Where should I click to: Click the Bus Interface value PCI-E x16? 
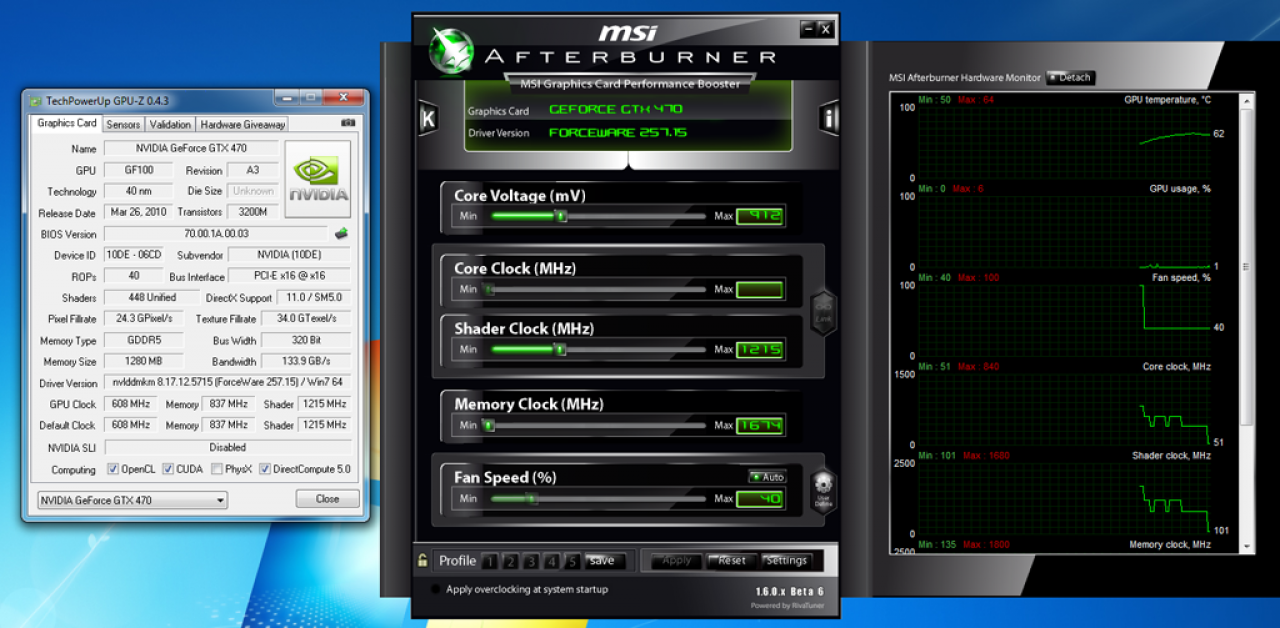(x=289, y=276)
